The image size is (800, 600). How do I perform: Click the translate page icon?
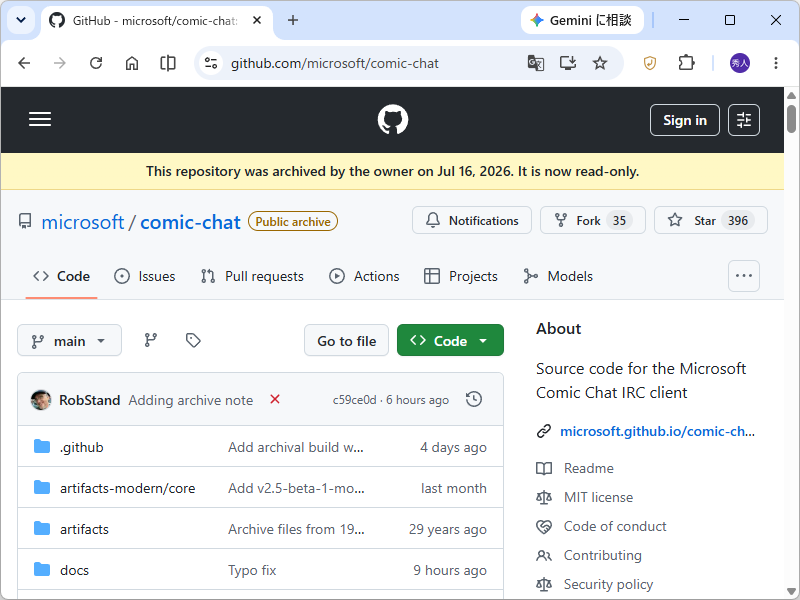(x=536, y=63)
